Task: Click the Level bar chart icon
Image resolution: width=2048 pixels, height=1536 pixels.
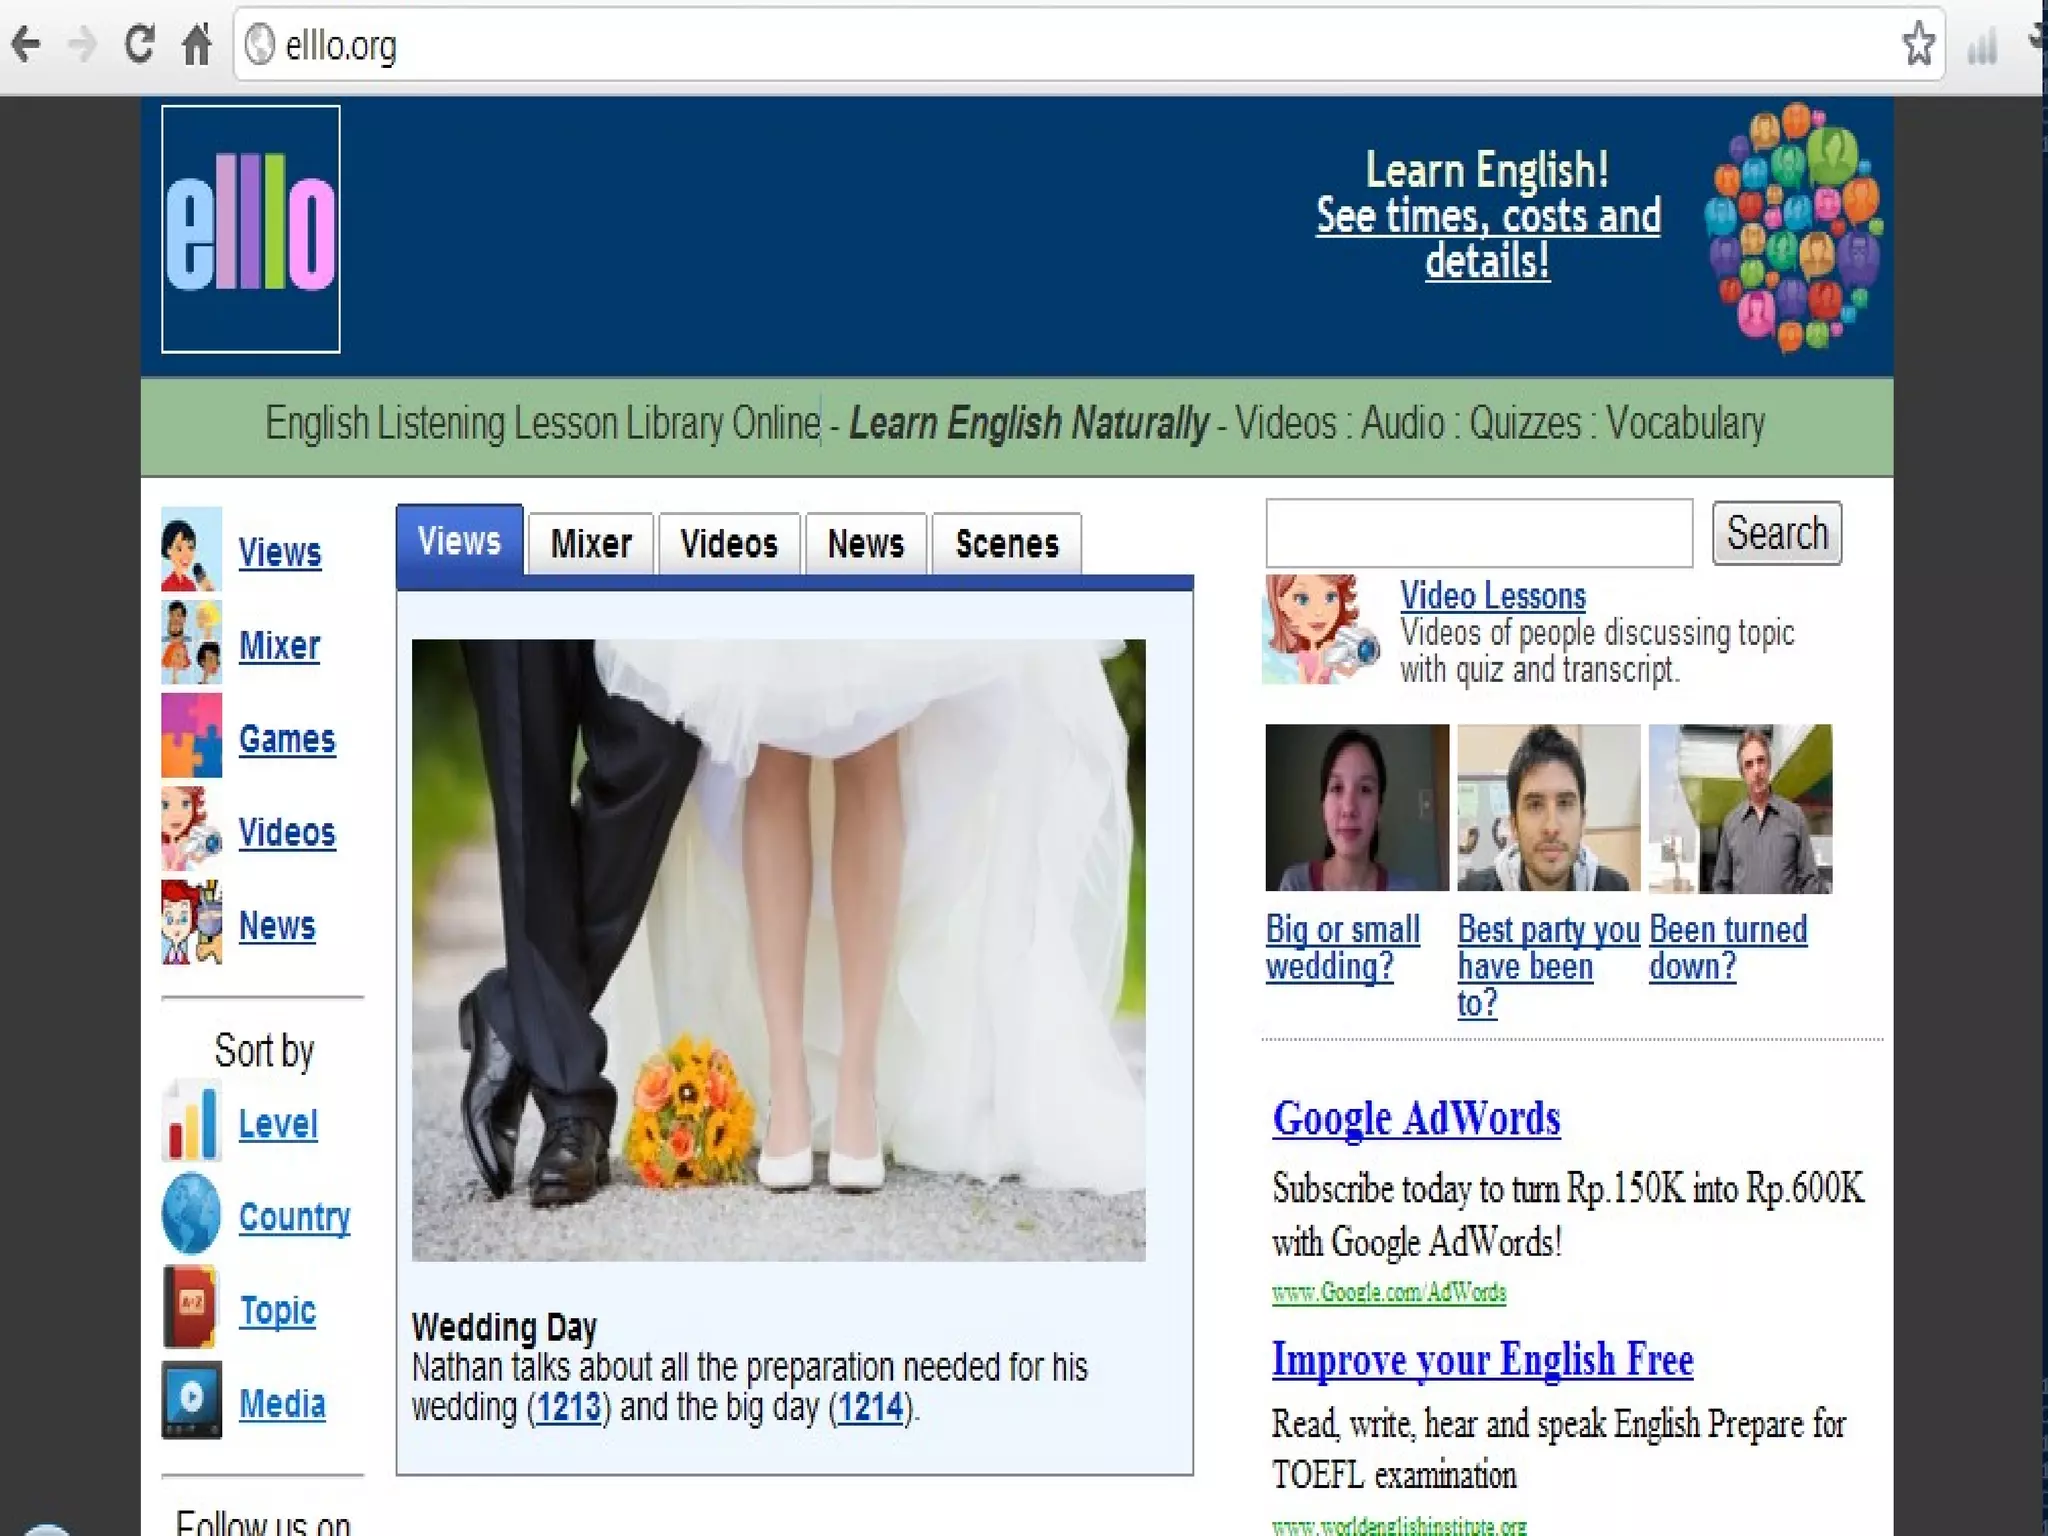Action: coord(191,1121)
